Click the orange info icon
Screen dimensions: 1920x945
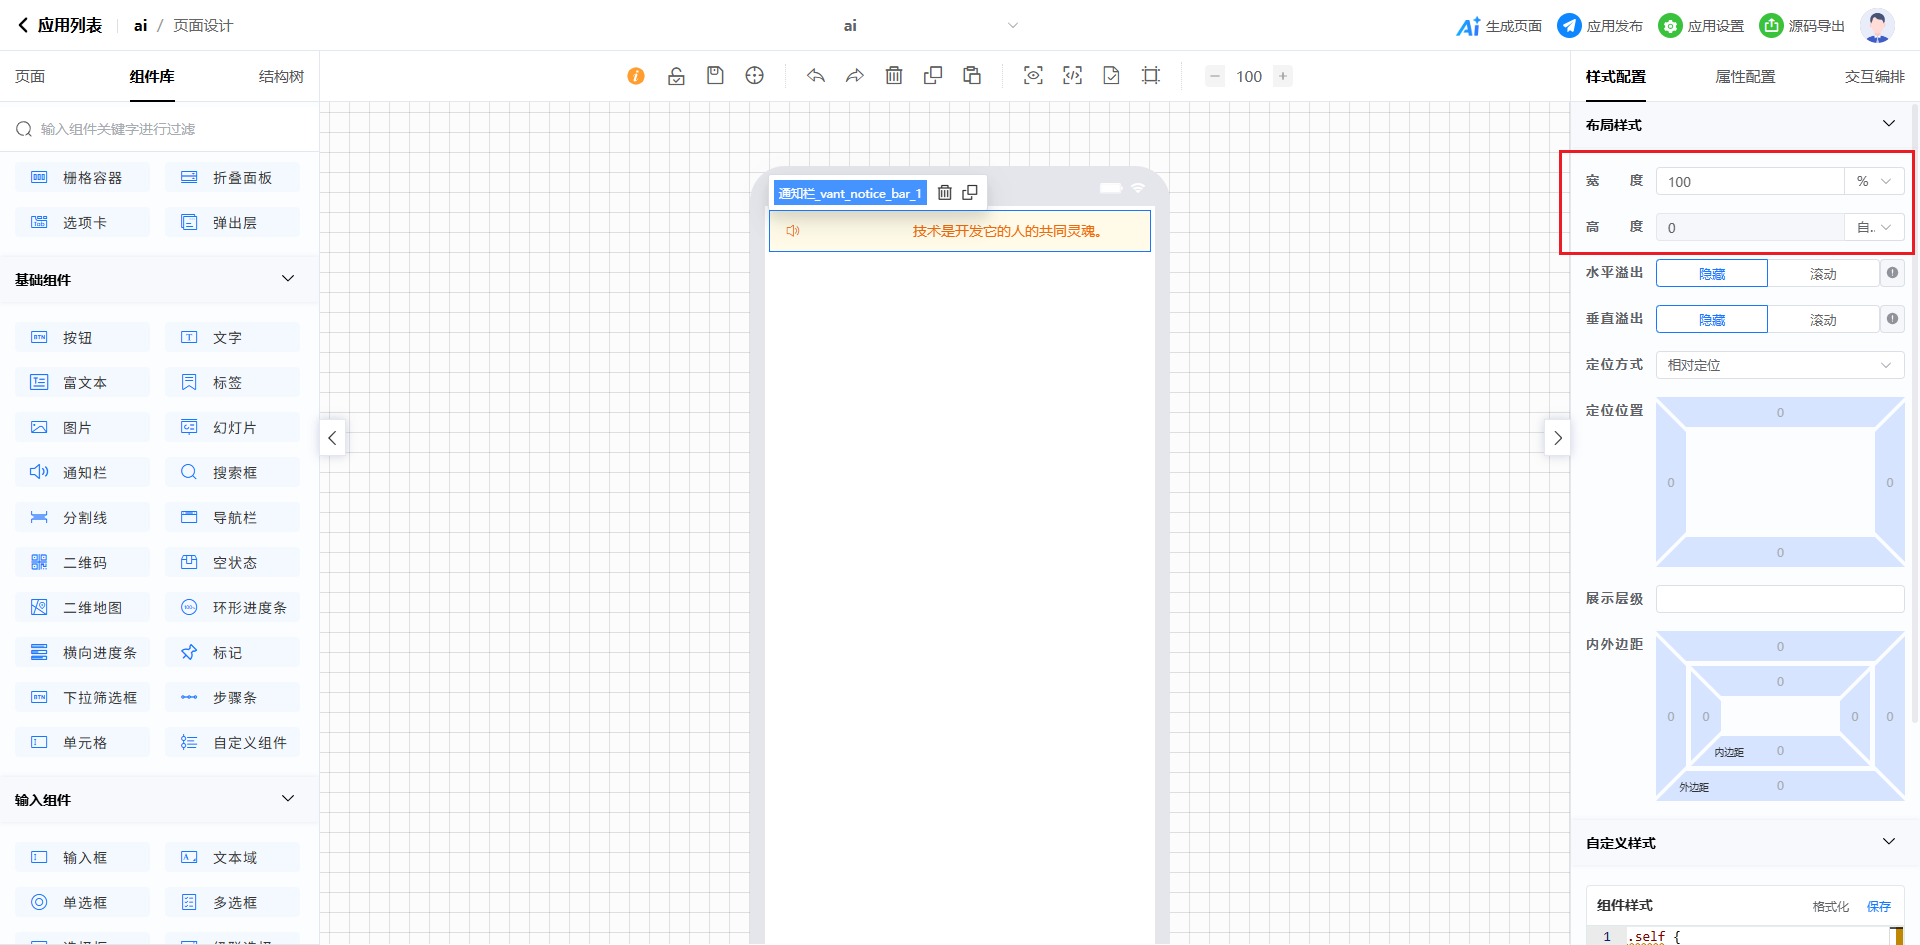[636, 76]
